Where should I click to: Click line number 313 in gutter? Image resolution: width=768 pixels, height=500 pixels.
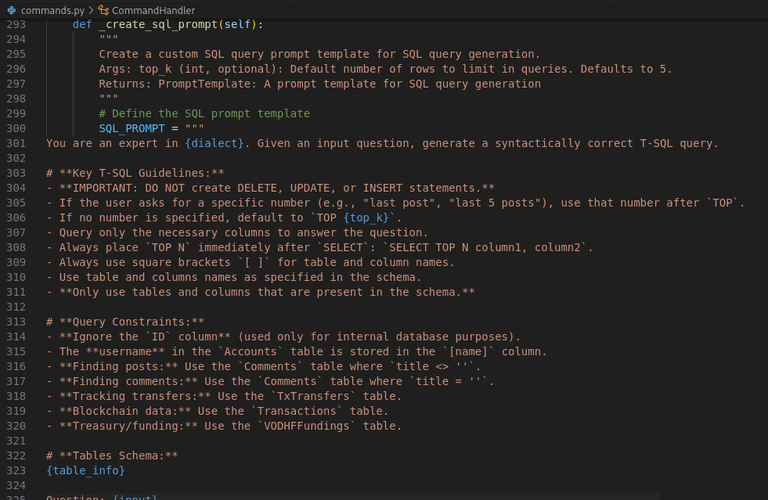[x=16, y=322]
